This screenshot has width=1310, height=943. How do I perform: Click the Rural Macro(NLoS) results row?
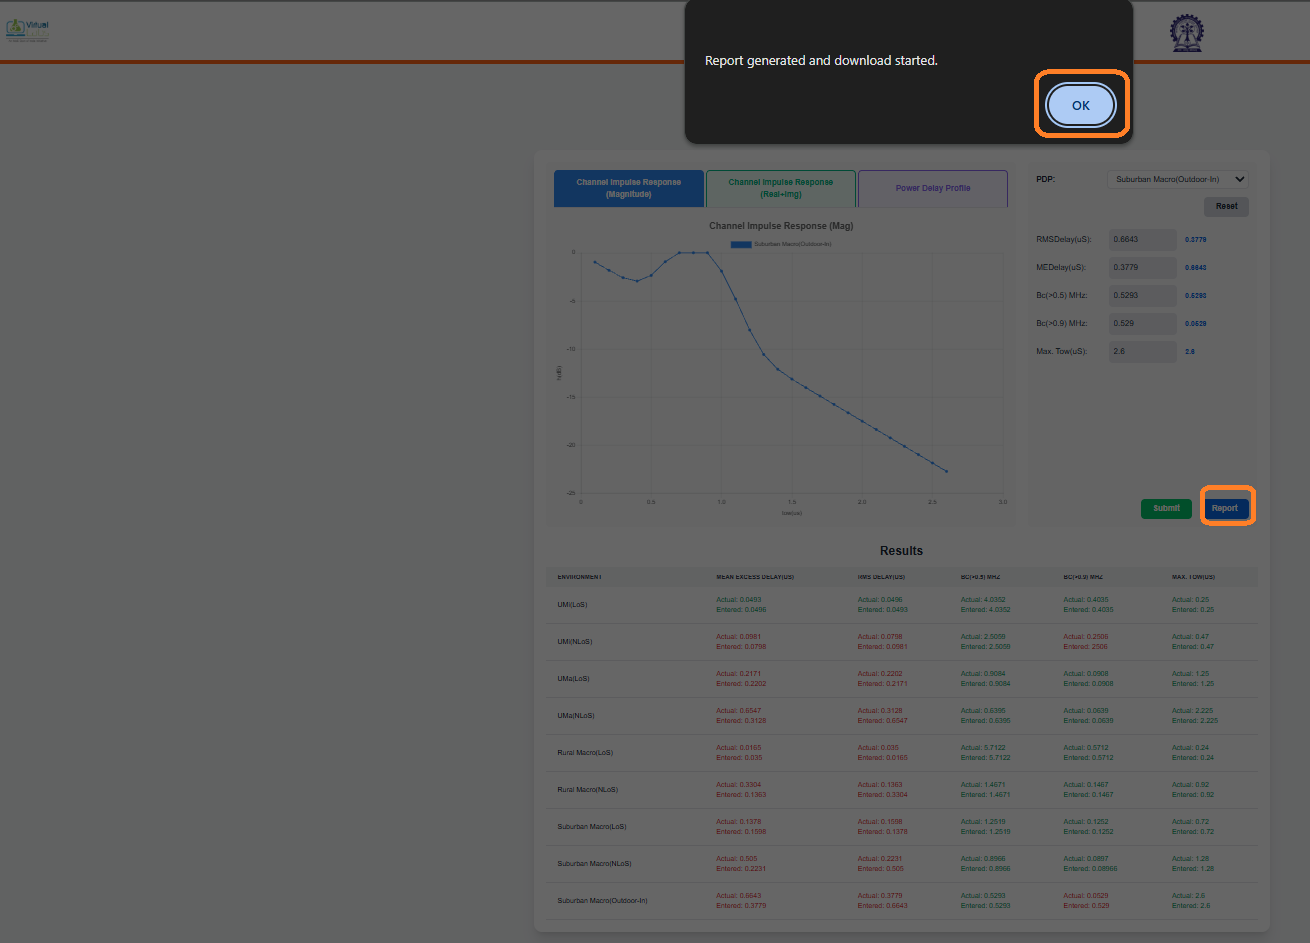click(x=587, y=790)
